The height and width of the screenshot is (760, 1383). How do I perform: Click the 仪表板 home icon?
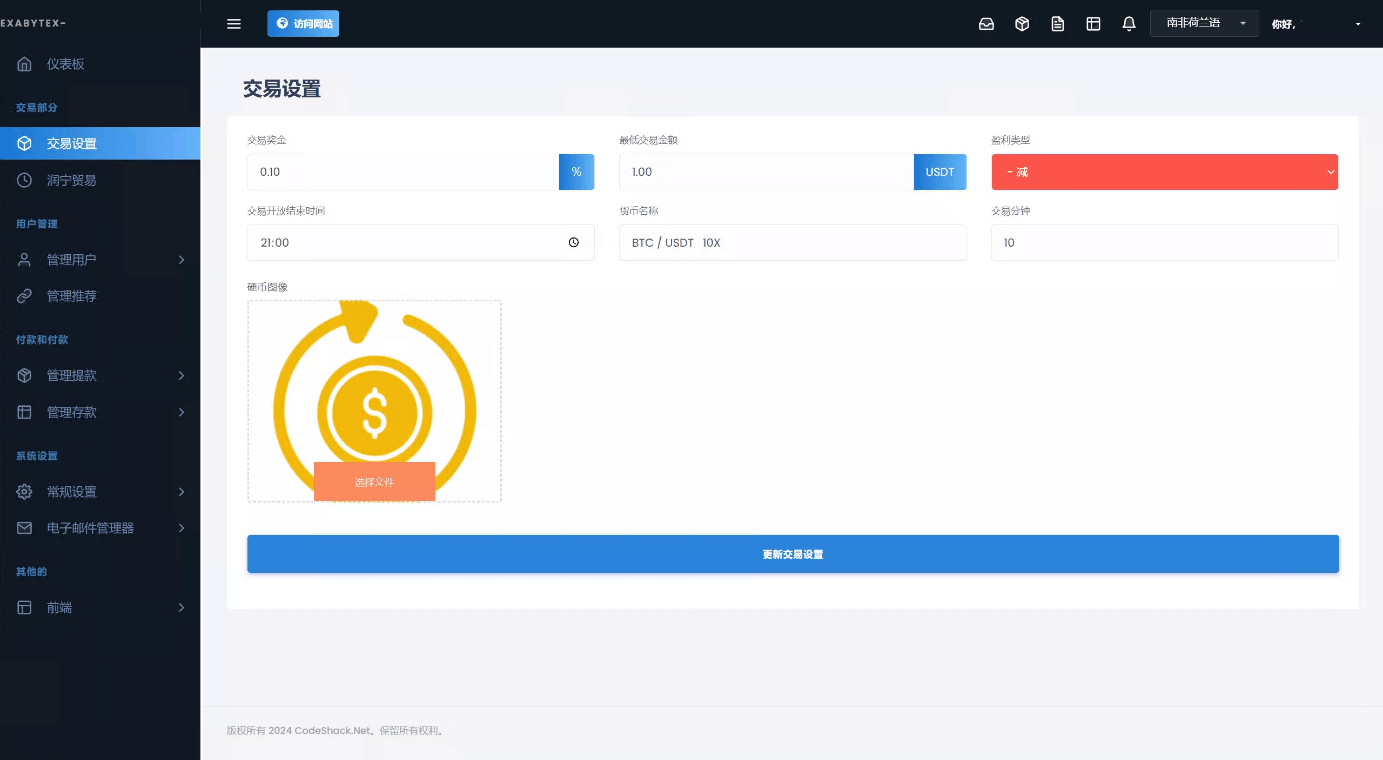tap(25, 64)
